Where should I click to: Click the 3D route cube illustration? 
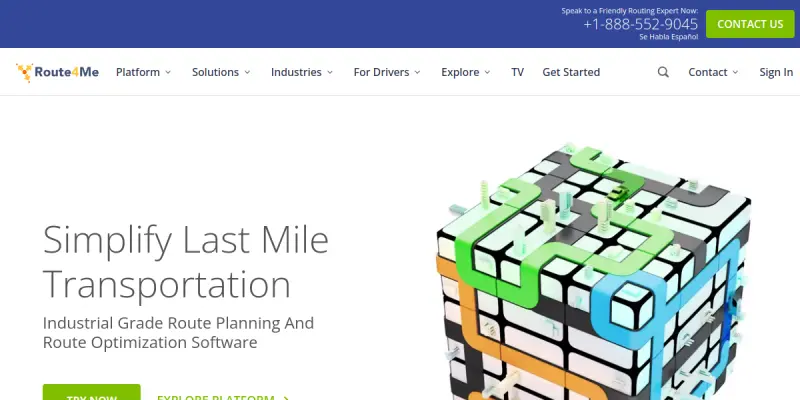click(593, 272)
